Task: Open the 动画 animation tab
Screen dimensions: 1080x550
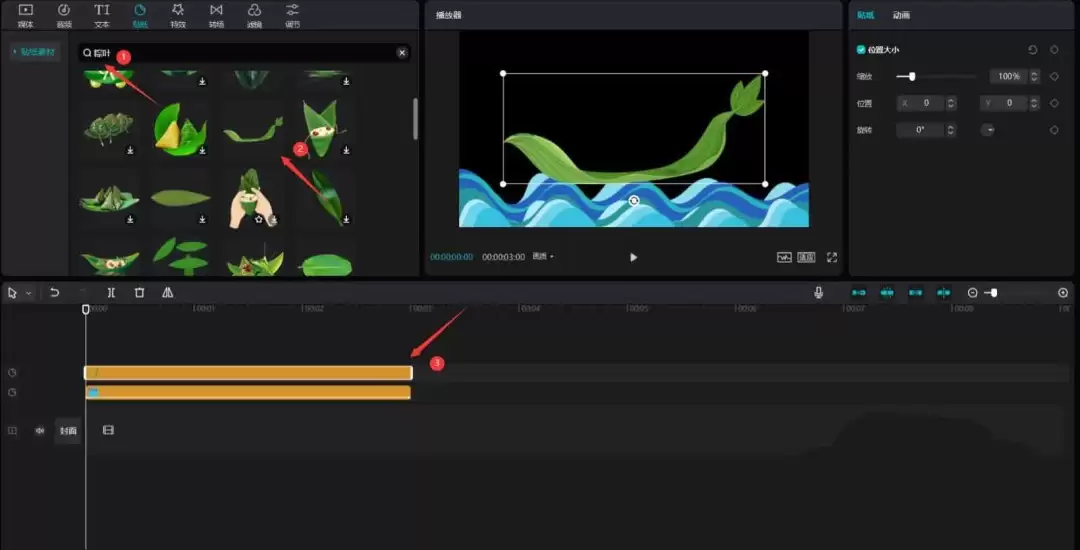Action: click(901, 15)
